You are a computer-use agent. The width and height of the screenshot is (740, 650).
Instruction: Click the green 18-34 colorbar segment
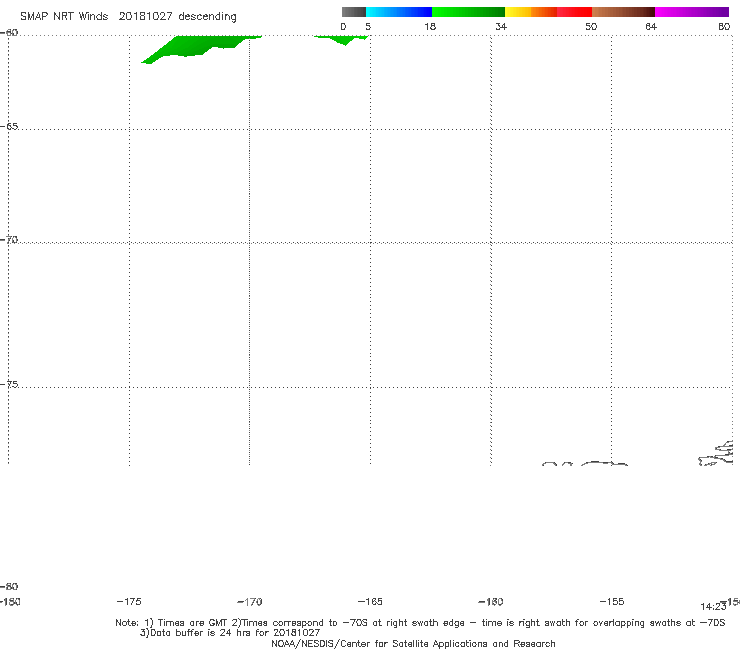(x=468, y=12)
